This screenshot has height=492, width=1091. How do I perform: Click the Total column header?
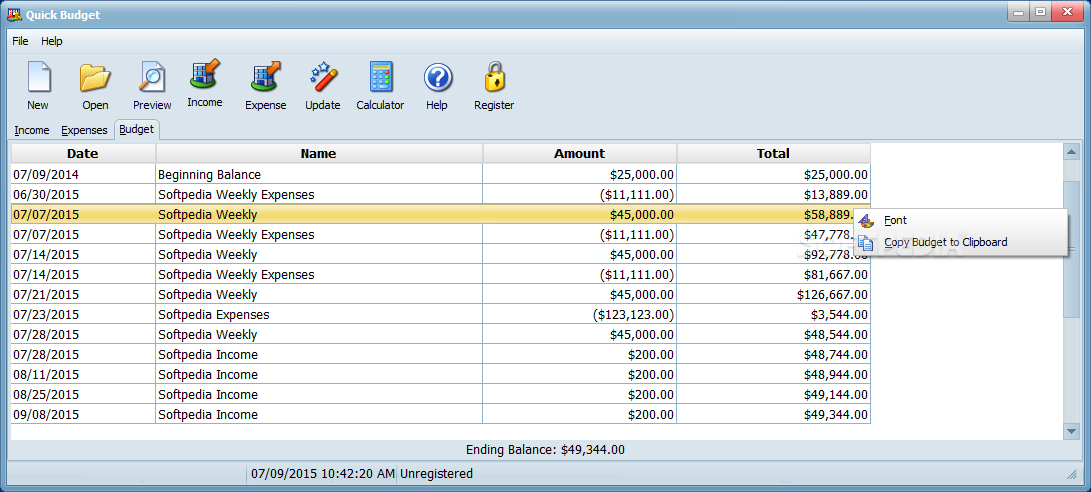click(x=773, y=154)
